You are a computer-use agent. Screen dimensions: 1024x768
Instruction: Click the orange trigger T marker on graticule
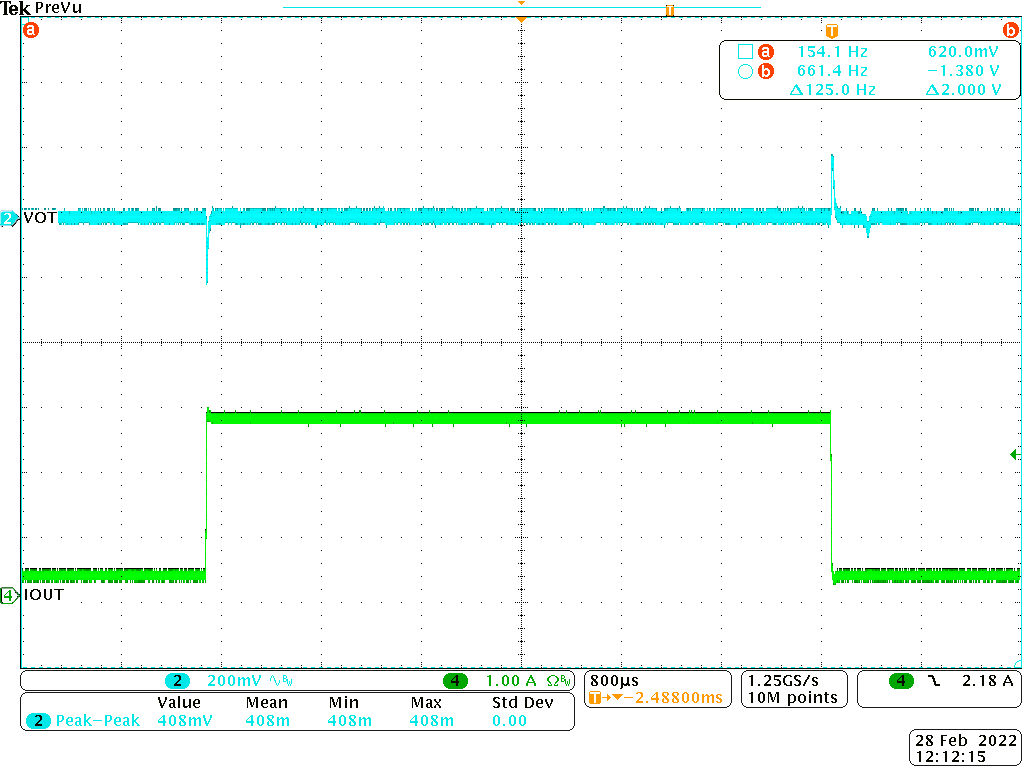coord(831,30)
